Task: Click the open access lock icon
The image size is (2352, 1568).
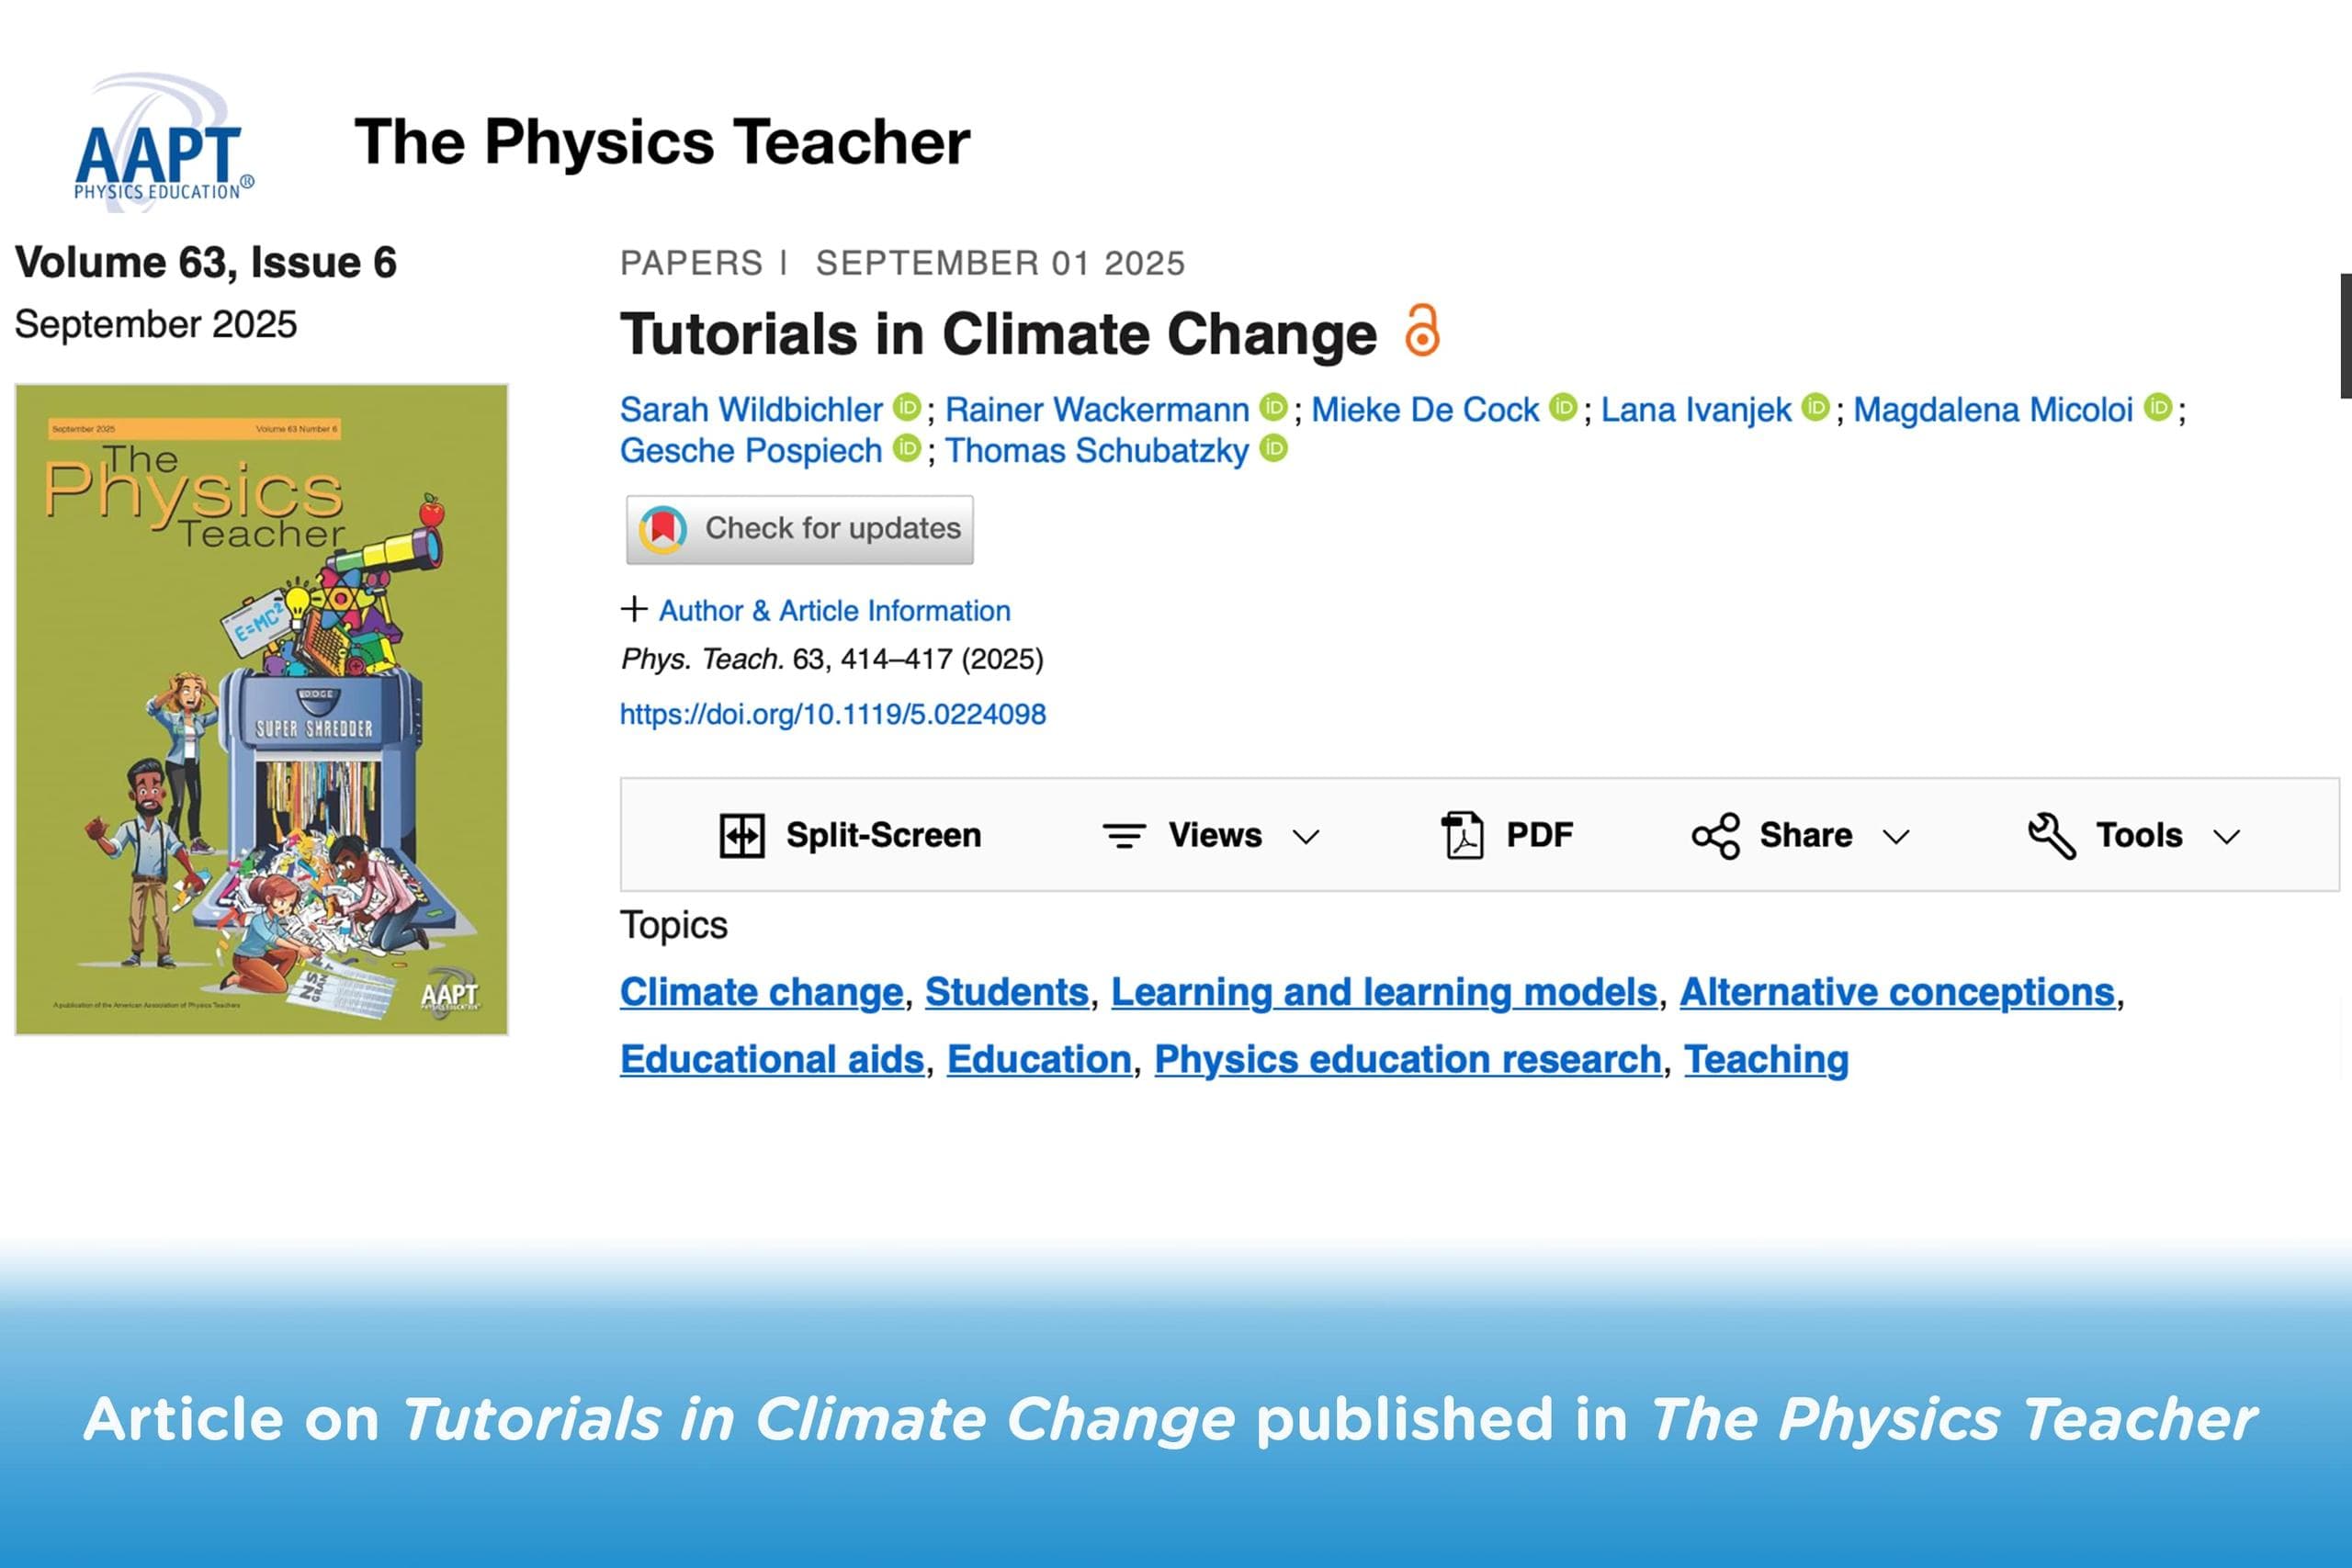Action: point(1421,331)
